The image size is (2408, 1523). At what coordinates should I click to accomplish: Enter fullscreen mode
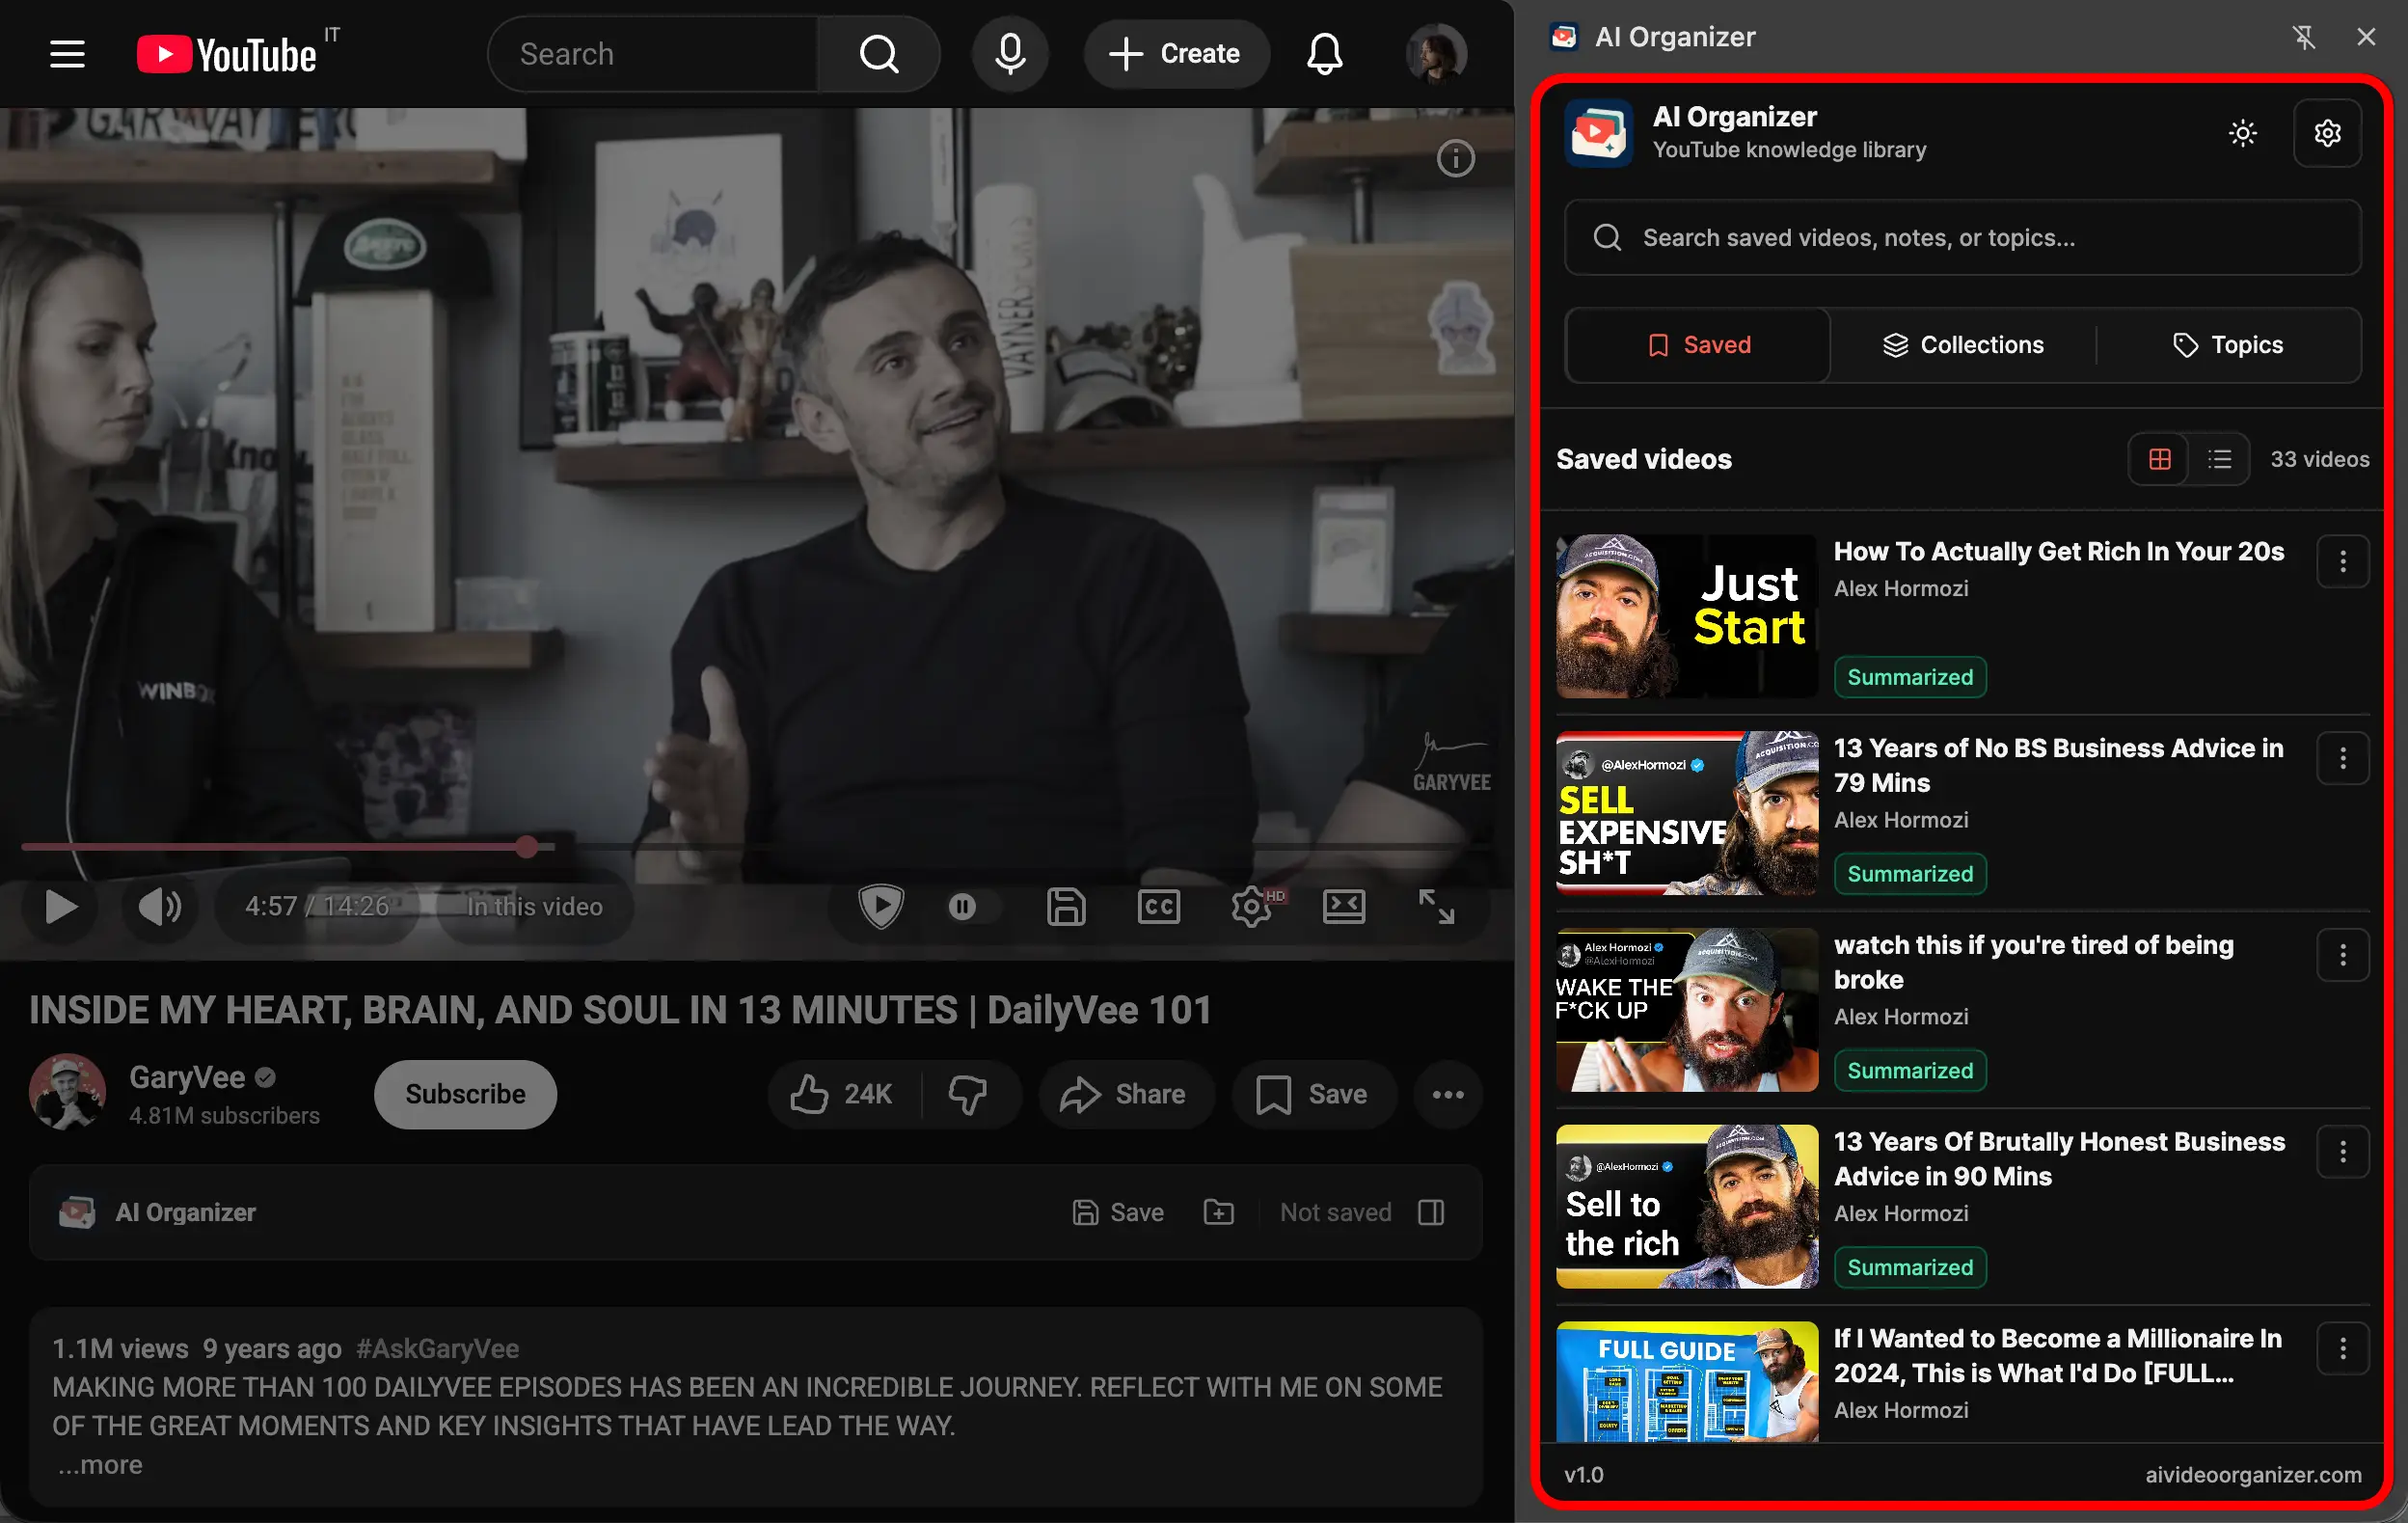[x=1436, y=906]
